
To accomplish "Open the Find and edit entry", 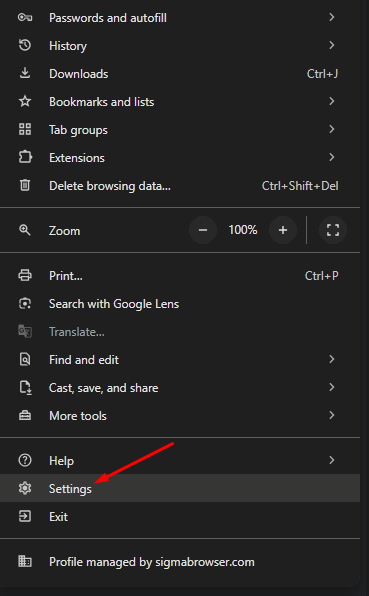I will point(180,359).
